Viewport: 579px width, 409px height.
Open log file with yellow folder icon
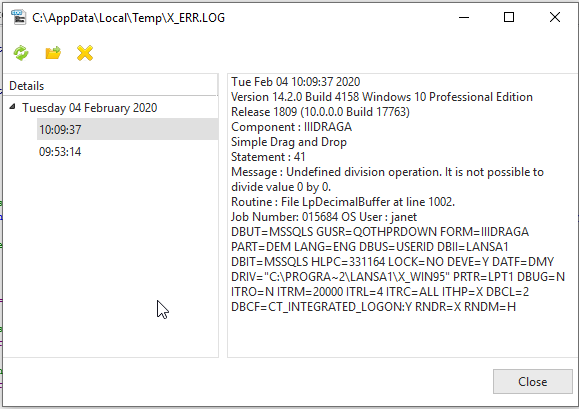(53, 53)
